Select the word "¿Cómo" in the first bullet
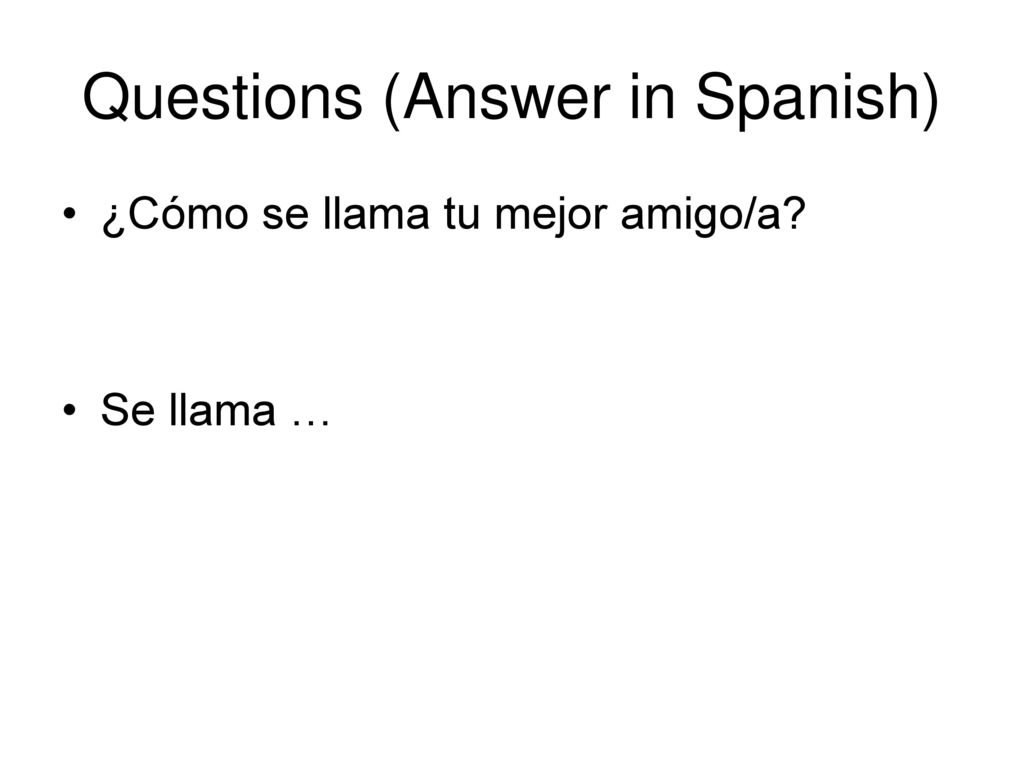 [x=174, y=214]
